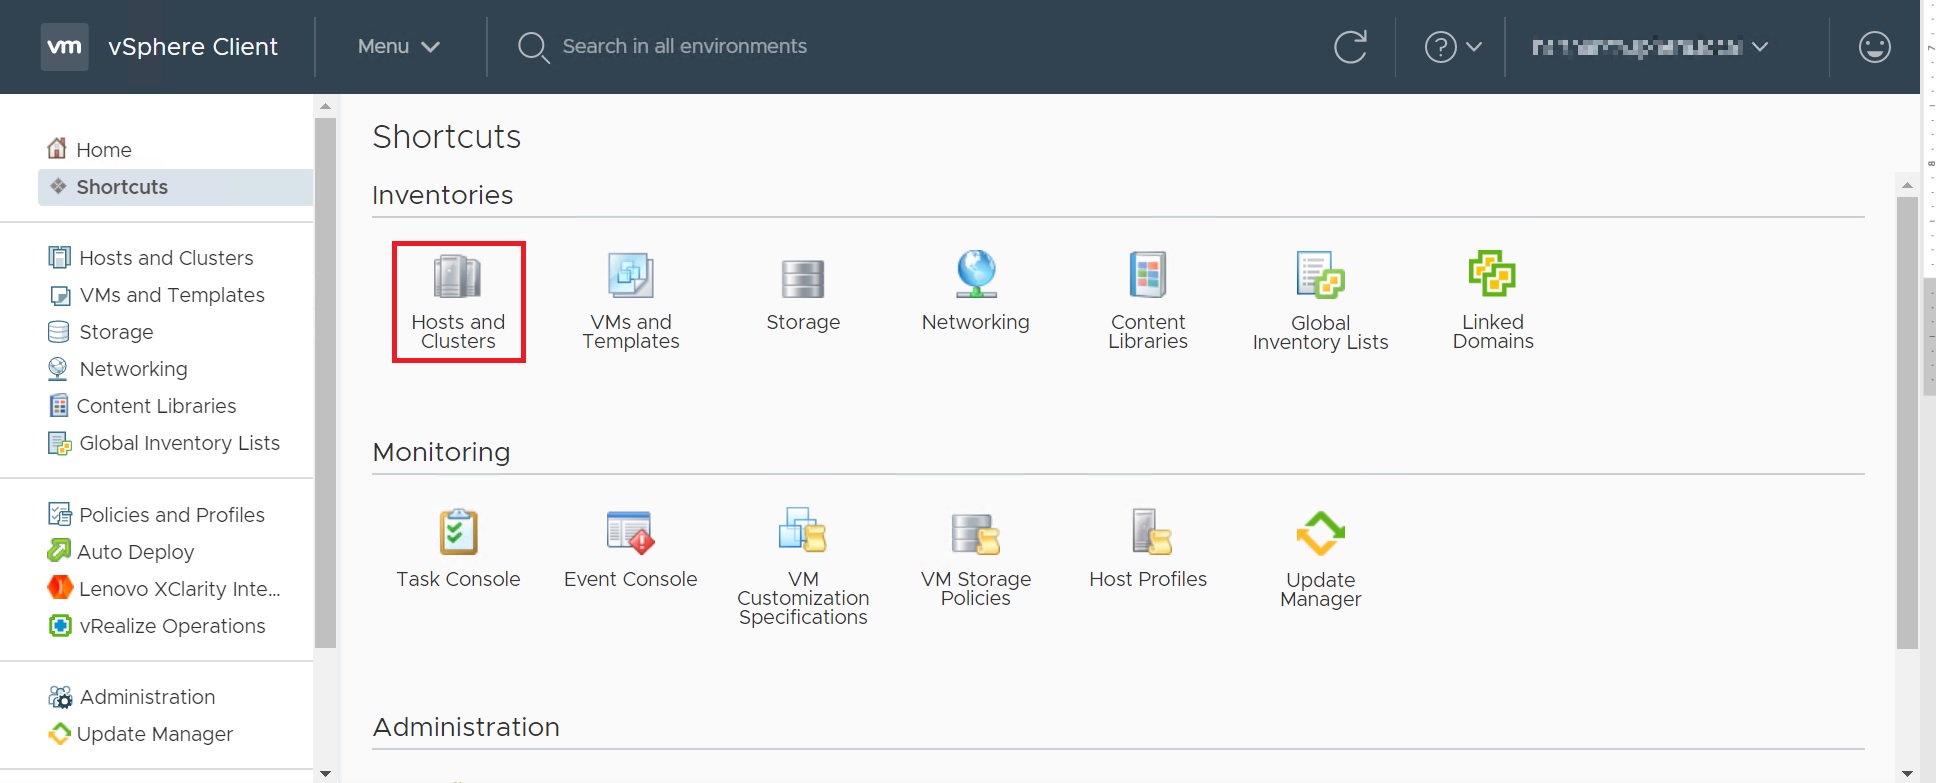Click main content scrollbar up arrow
Viewport: 1936px width, 783px height.
(x=1907, y=185)
